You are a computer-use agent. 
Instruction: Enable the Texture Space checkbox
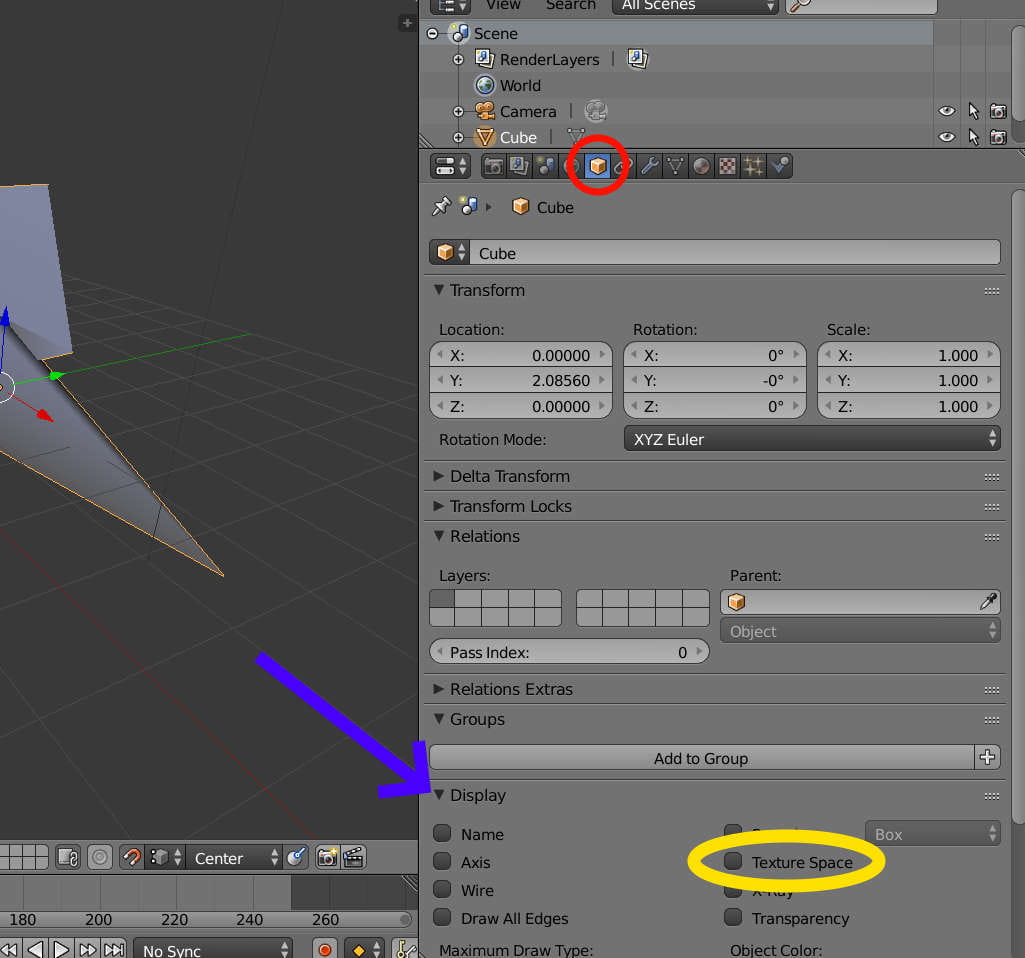[734, 861]
